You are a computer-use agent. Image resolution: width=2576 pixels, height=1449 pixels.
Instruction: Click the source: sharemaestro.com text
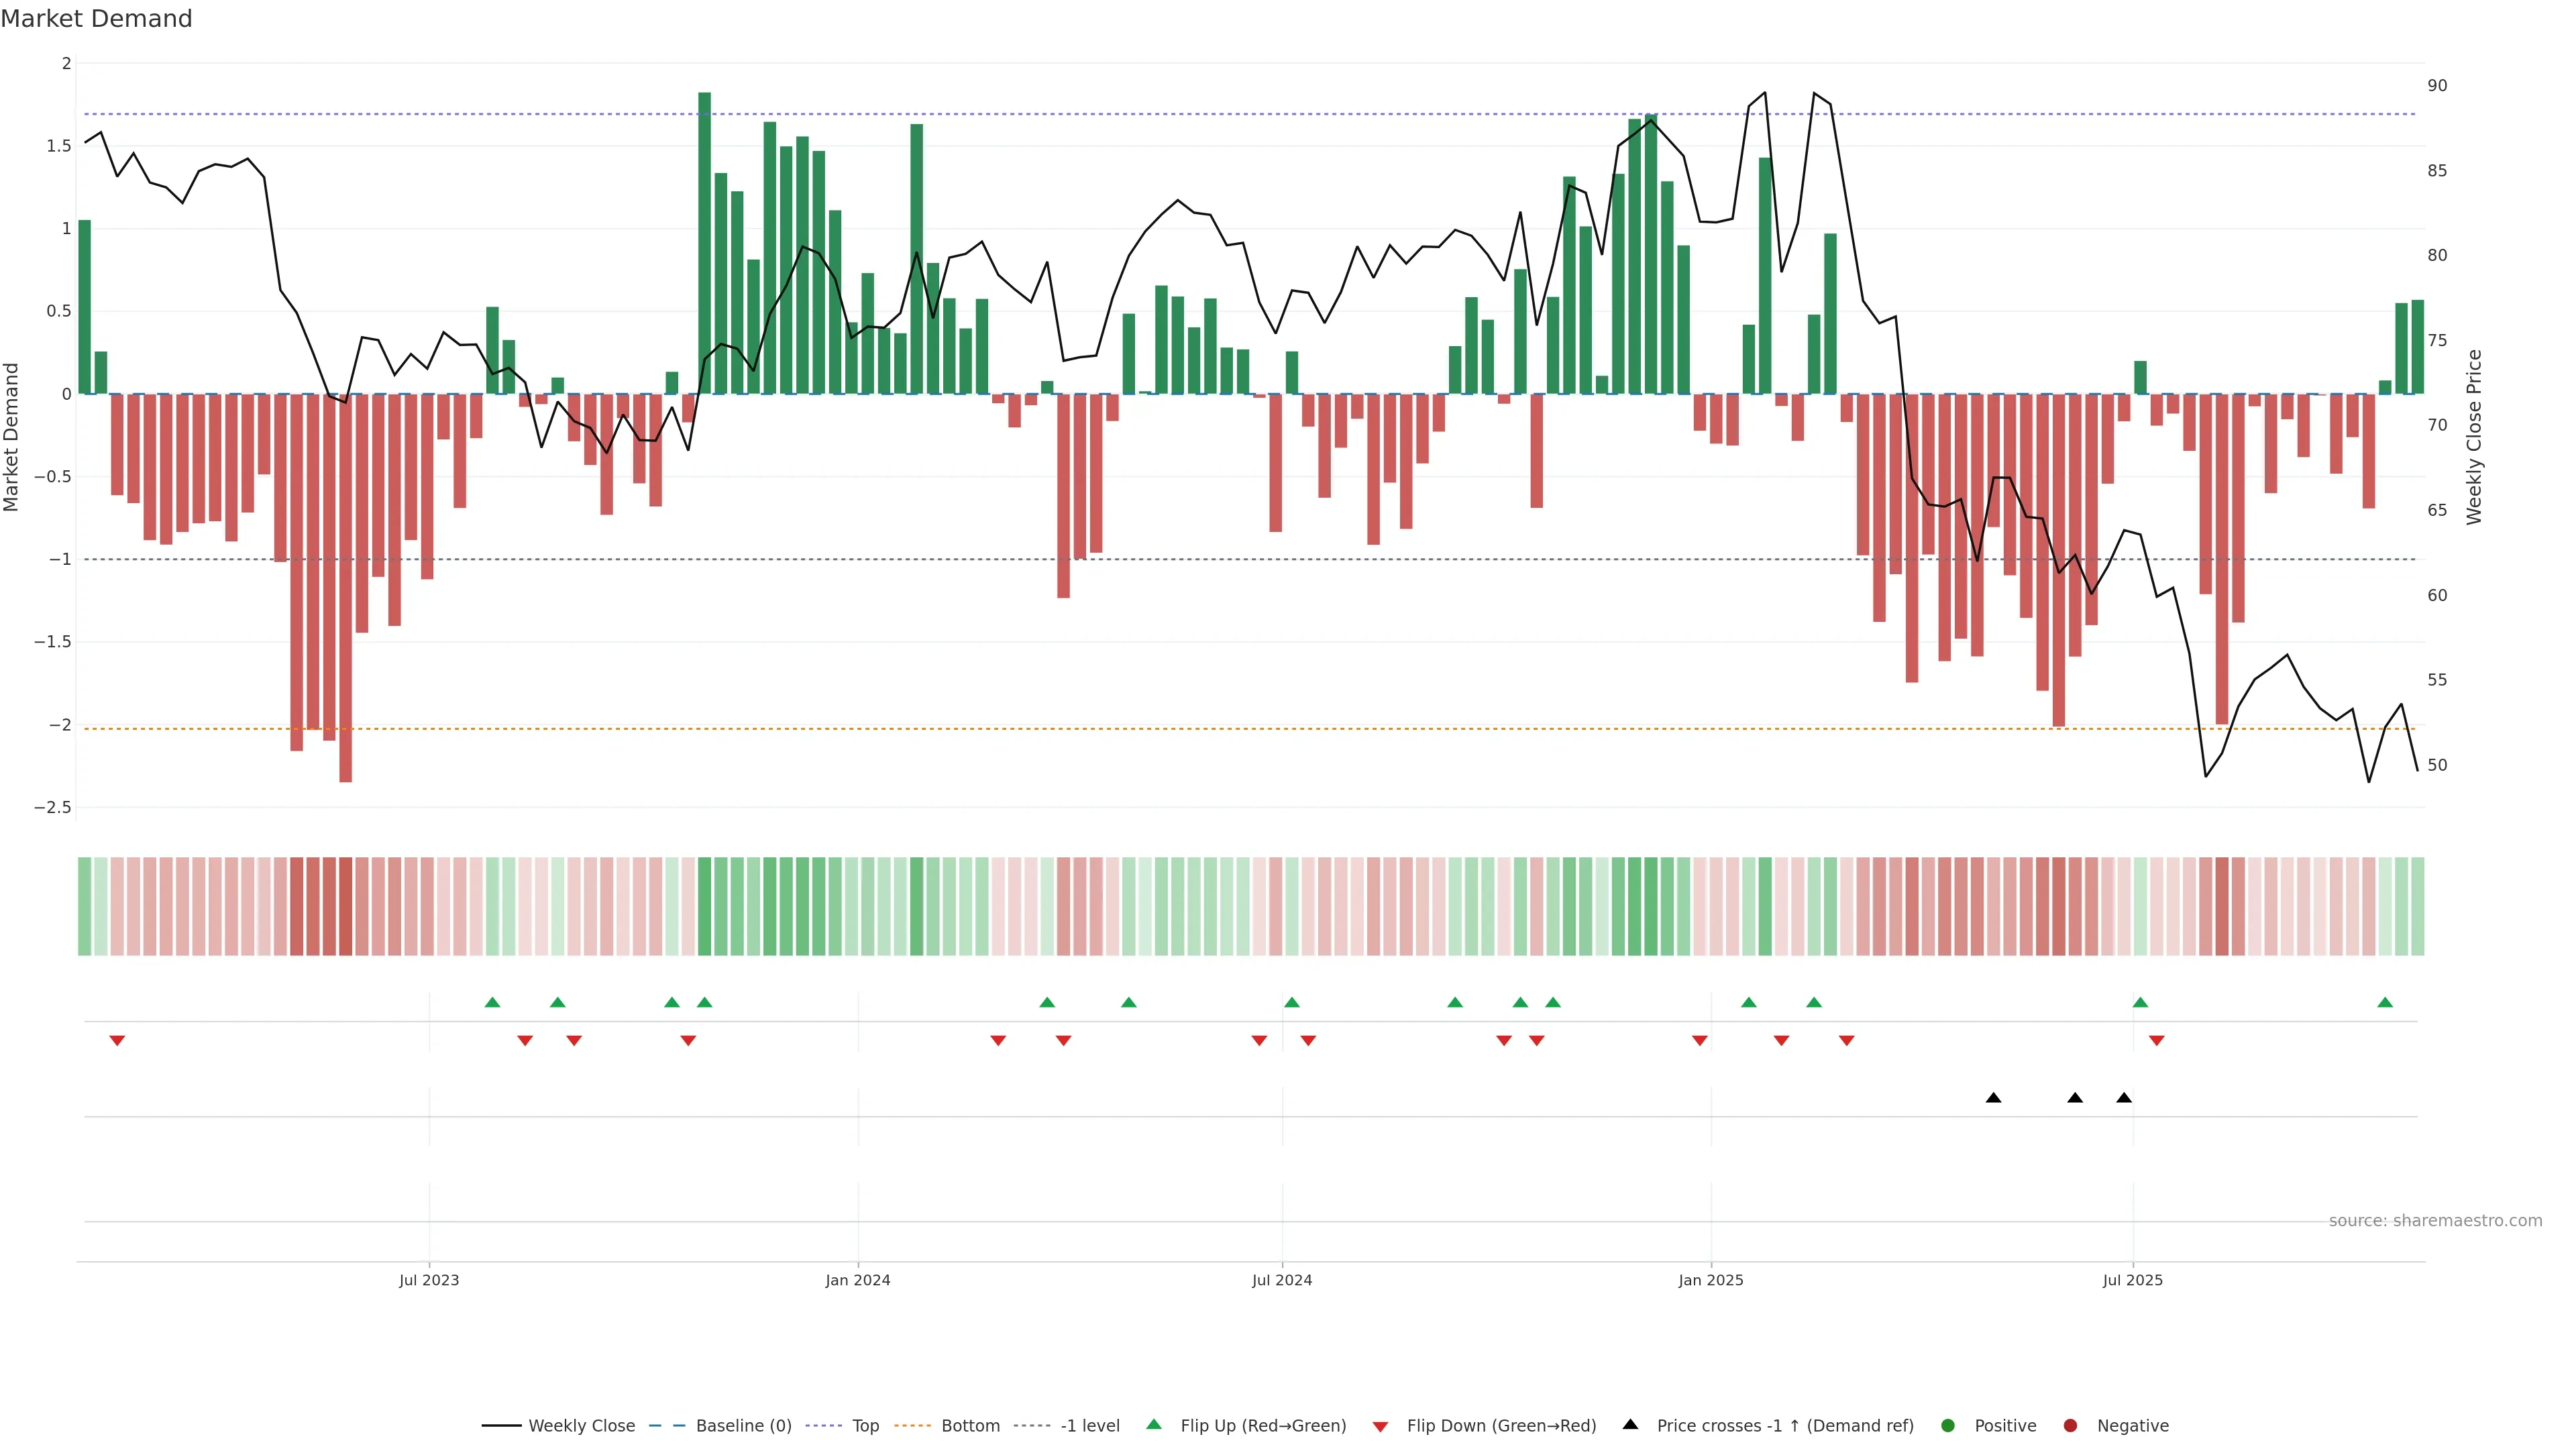(x=2435, y=1220)
